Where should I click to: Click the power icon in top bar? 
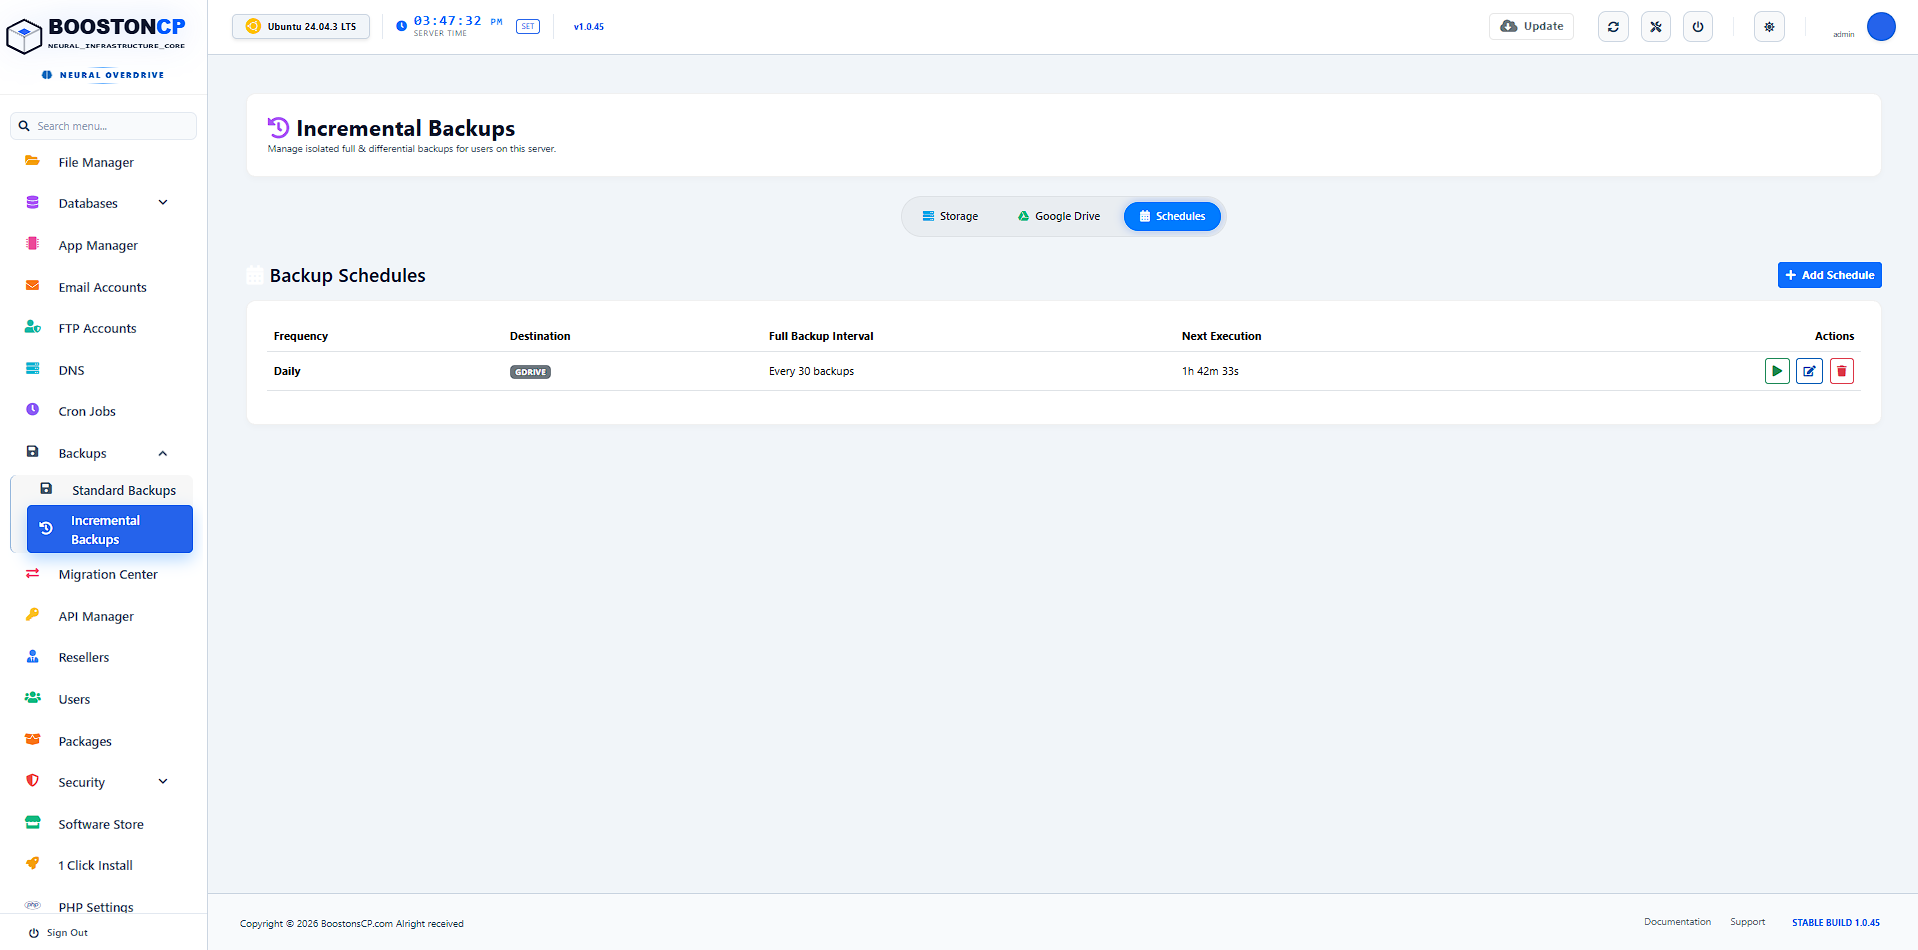tap(1698, 27)
